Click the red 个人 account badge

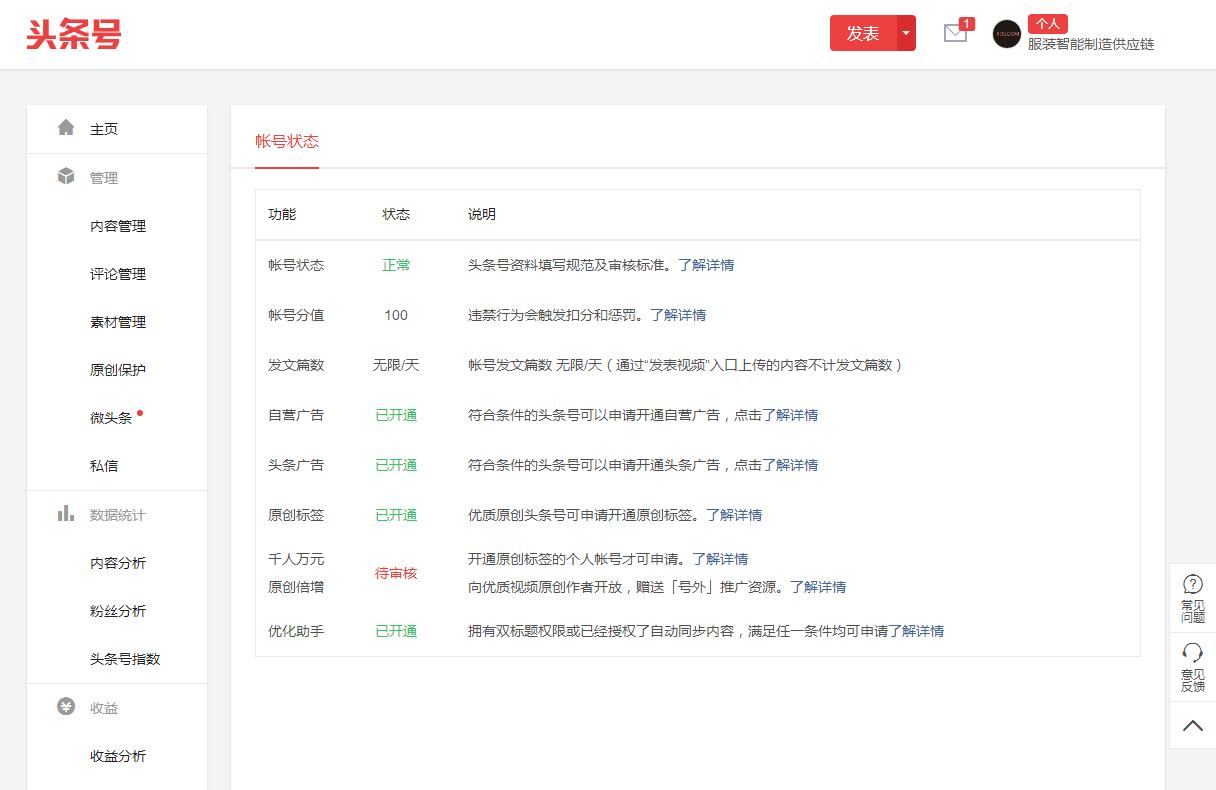click(x=1047, y=24)
